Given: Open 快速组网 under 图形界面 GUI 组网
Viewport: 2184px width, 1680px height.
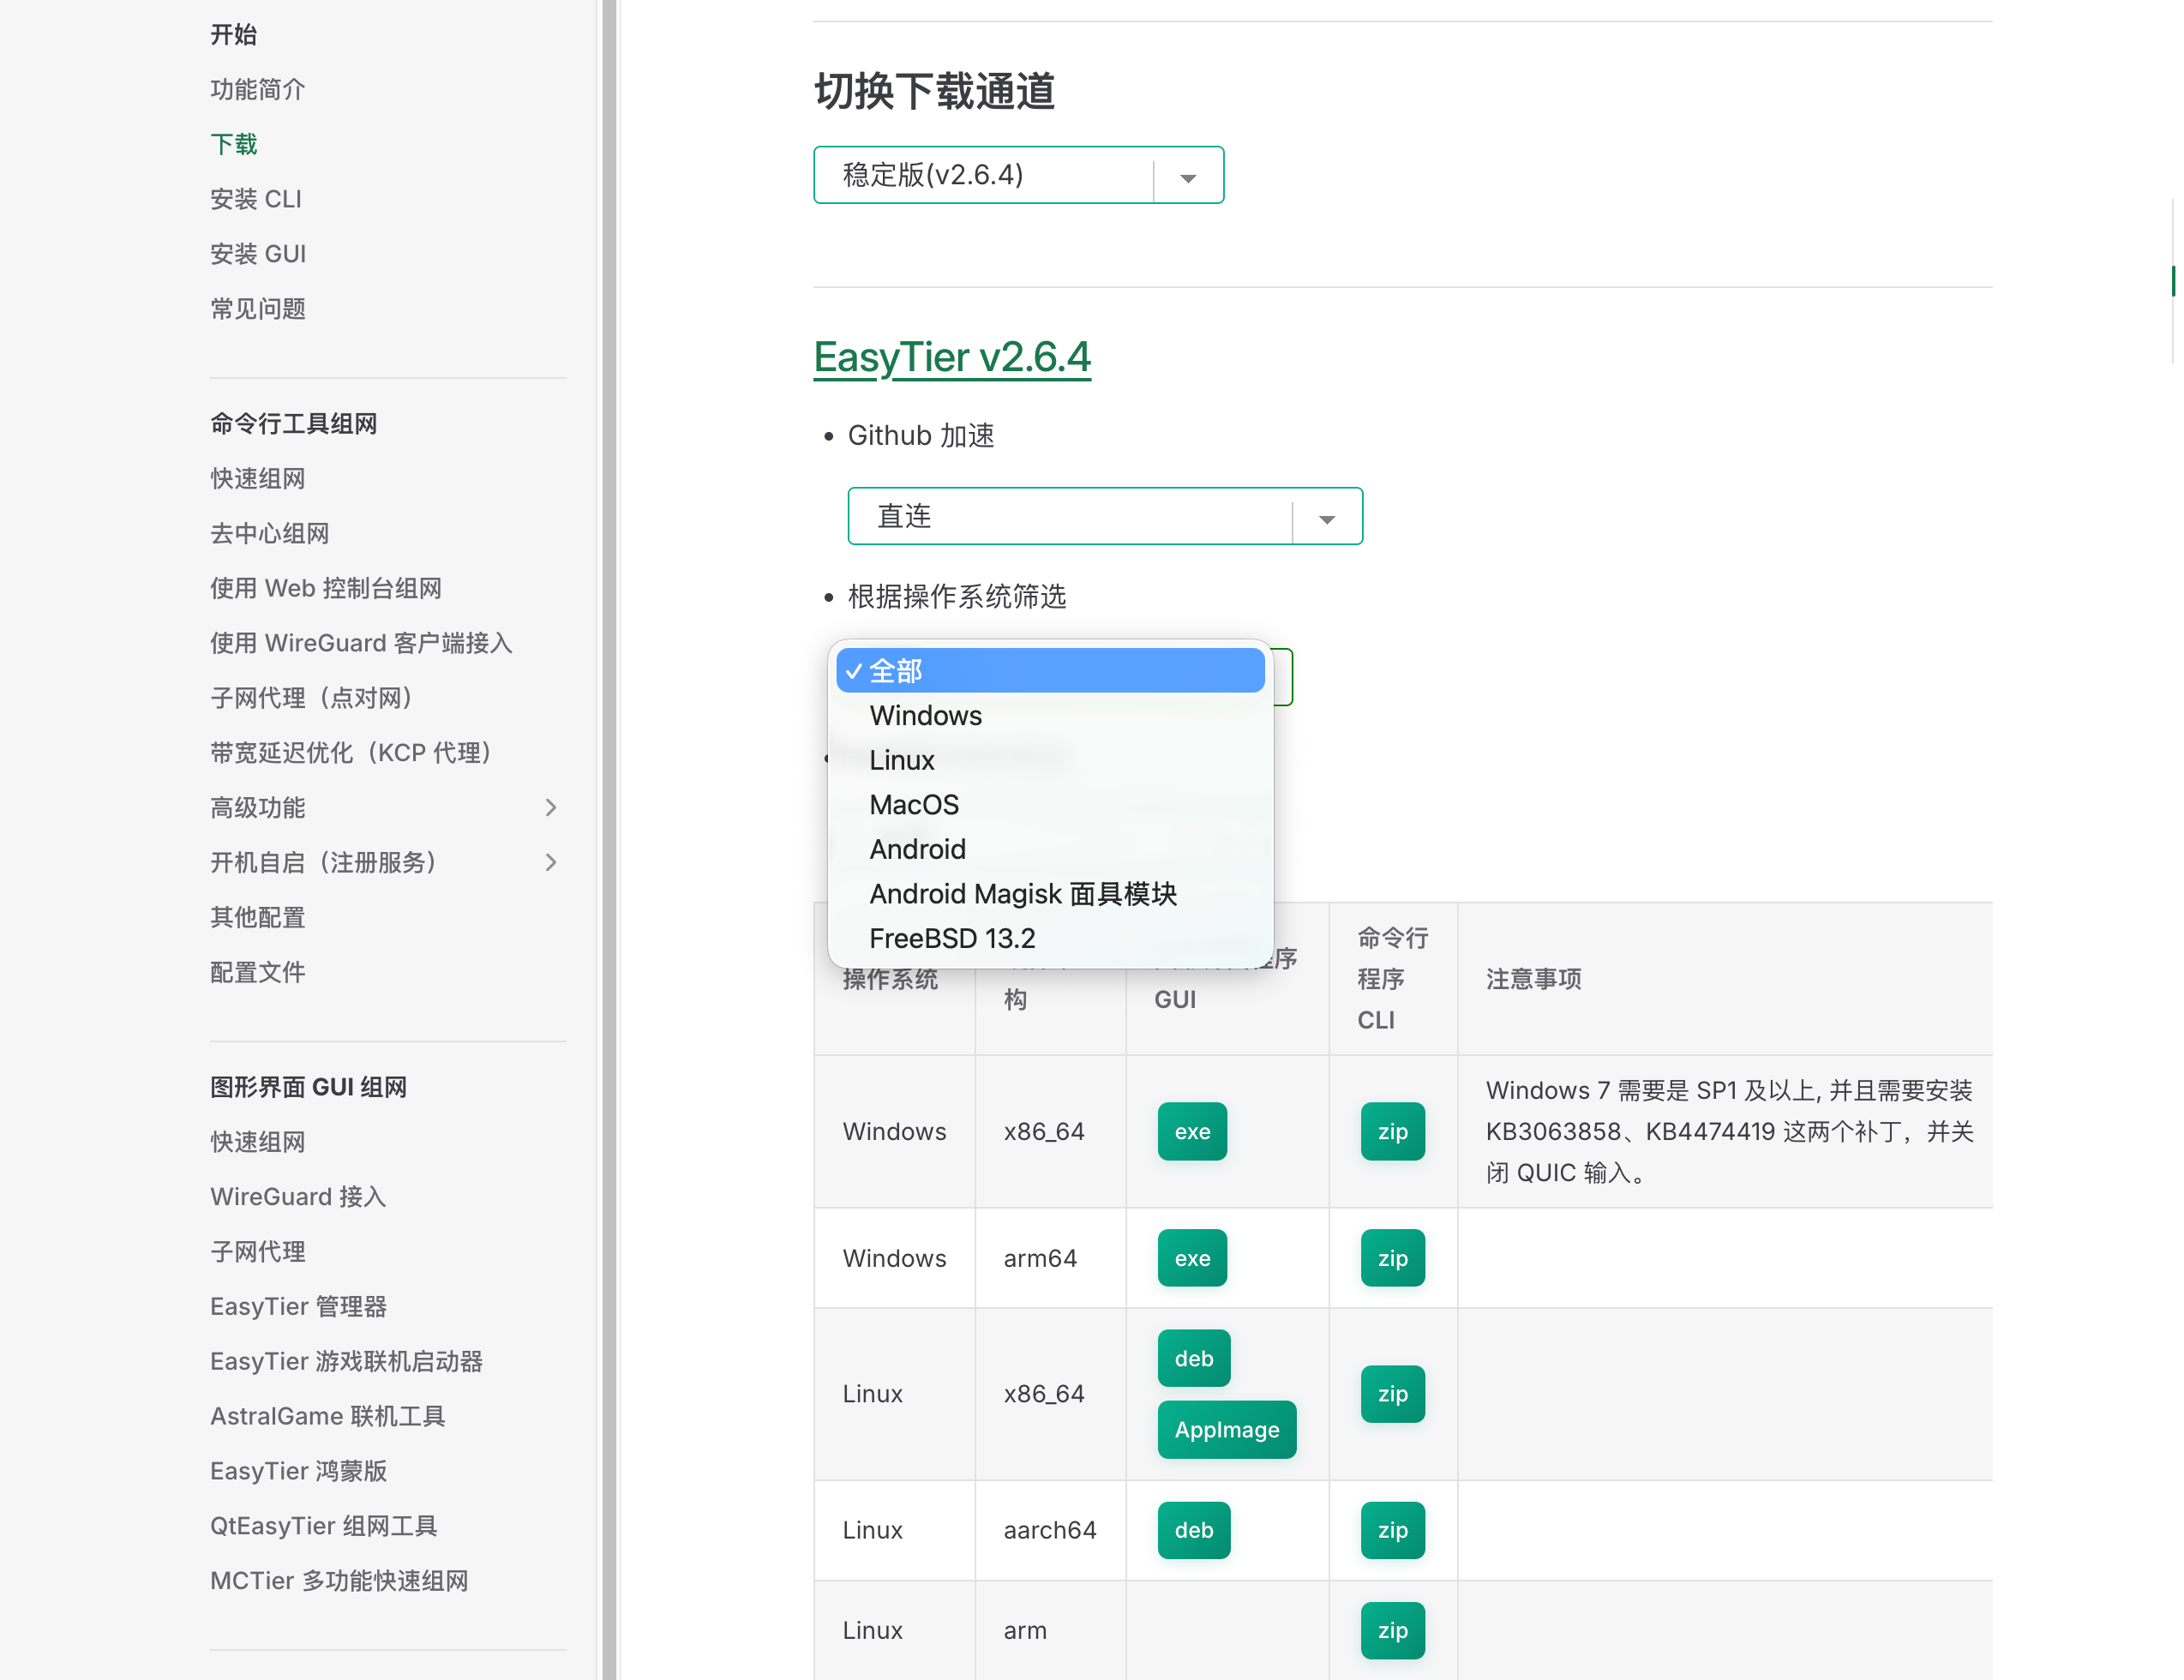Looking at the screenshot, I should click(258, 1142).
